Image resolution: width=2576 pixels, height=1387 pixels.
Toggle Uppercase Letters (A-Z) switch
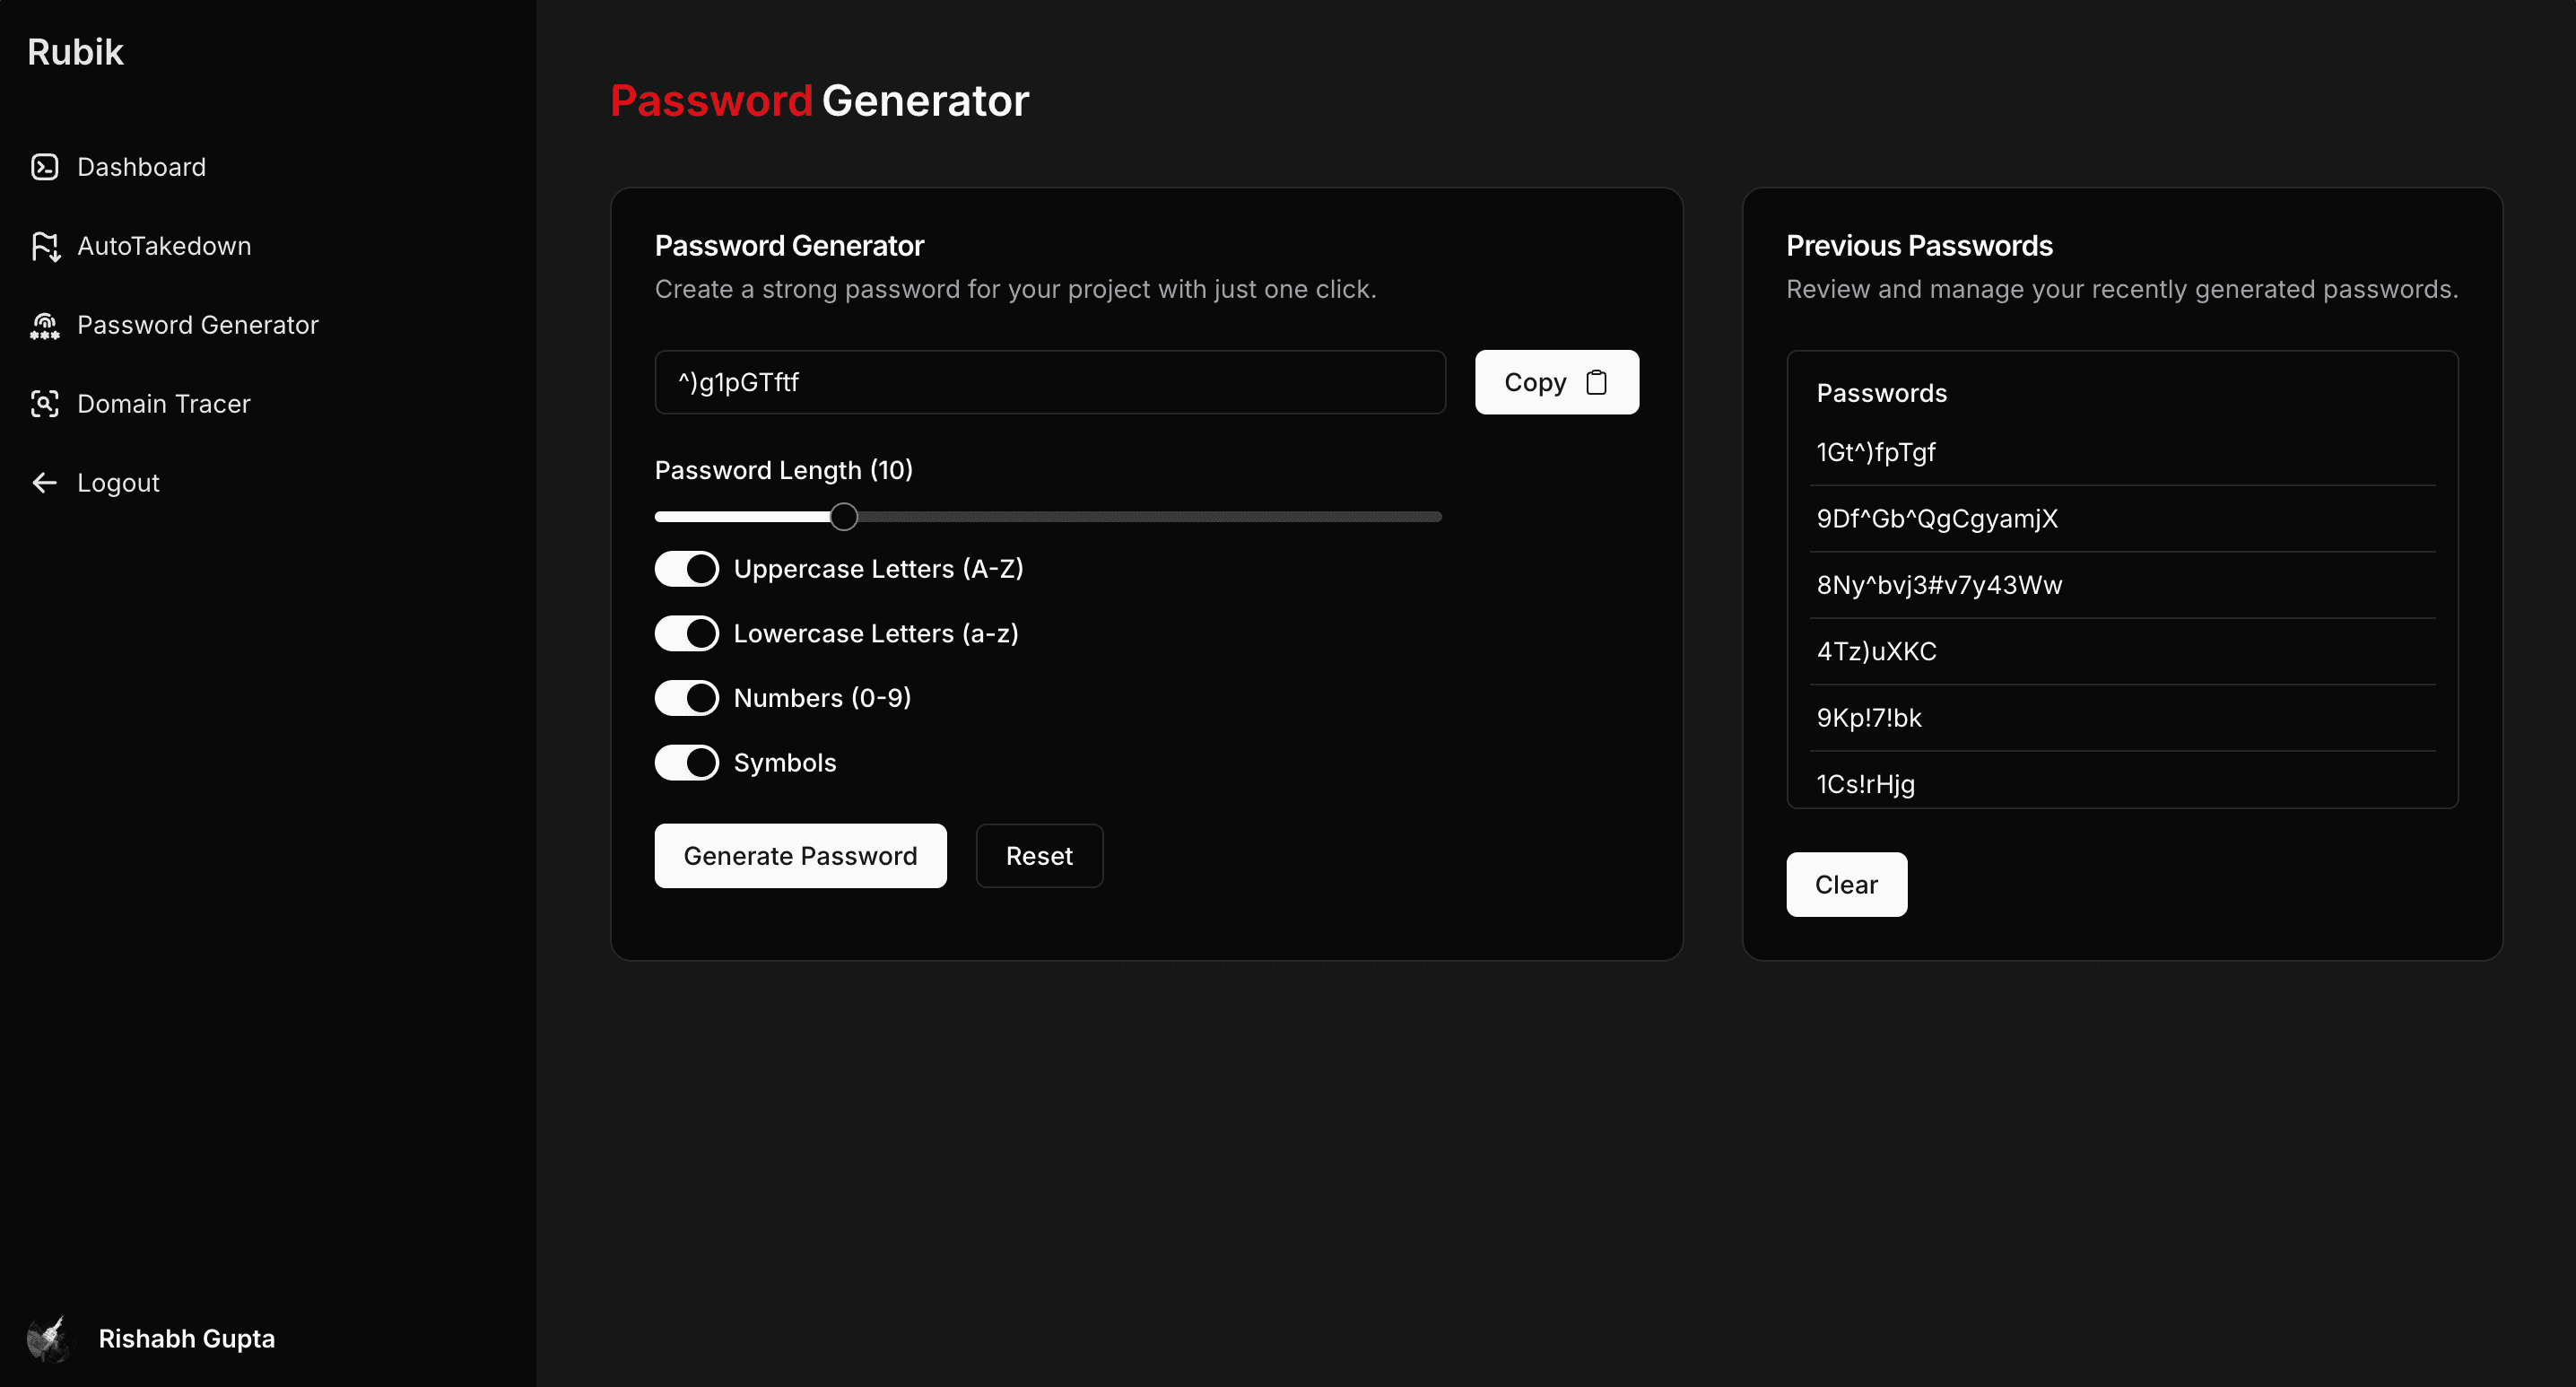coord(687,569)
